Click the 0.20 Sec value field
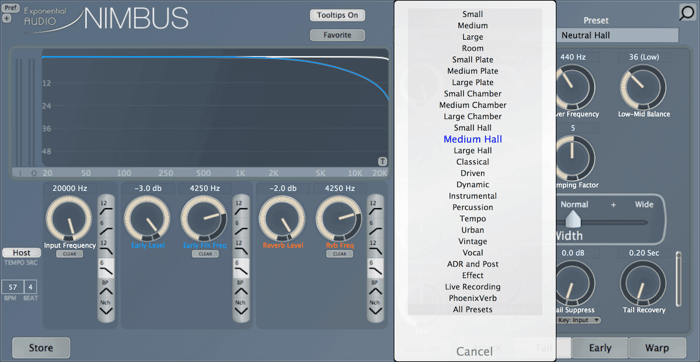Screen dimensions: 700x362 pyautogui.click(x=643, y=253)
